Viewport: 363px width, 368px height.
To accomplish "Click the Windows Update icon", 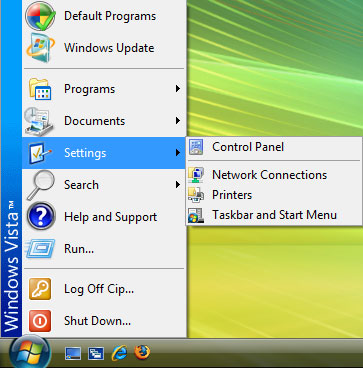I will (40, 48).
